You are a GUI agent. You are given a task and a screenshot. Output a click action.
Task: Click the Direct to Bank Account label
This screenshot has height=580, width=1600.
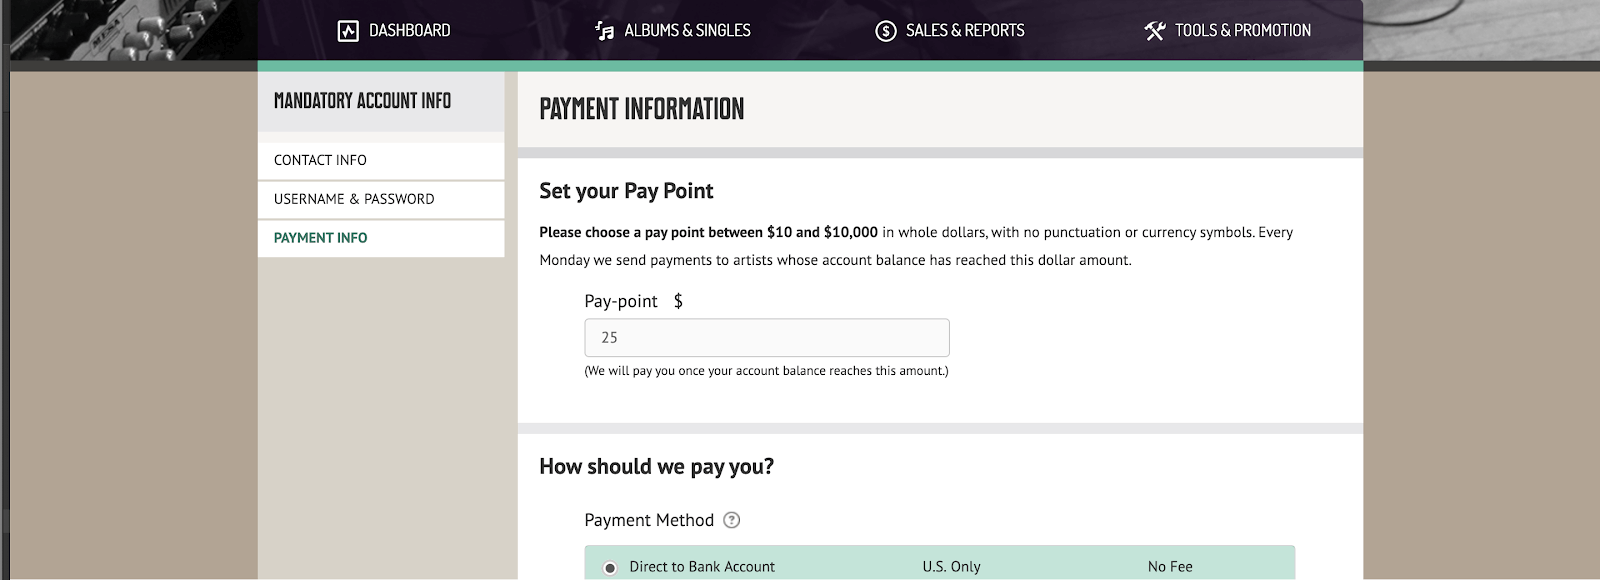point(702,567)
